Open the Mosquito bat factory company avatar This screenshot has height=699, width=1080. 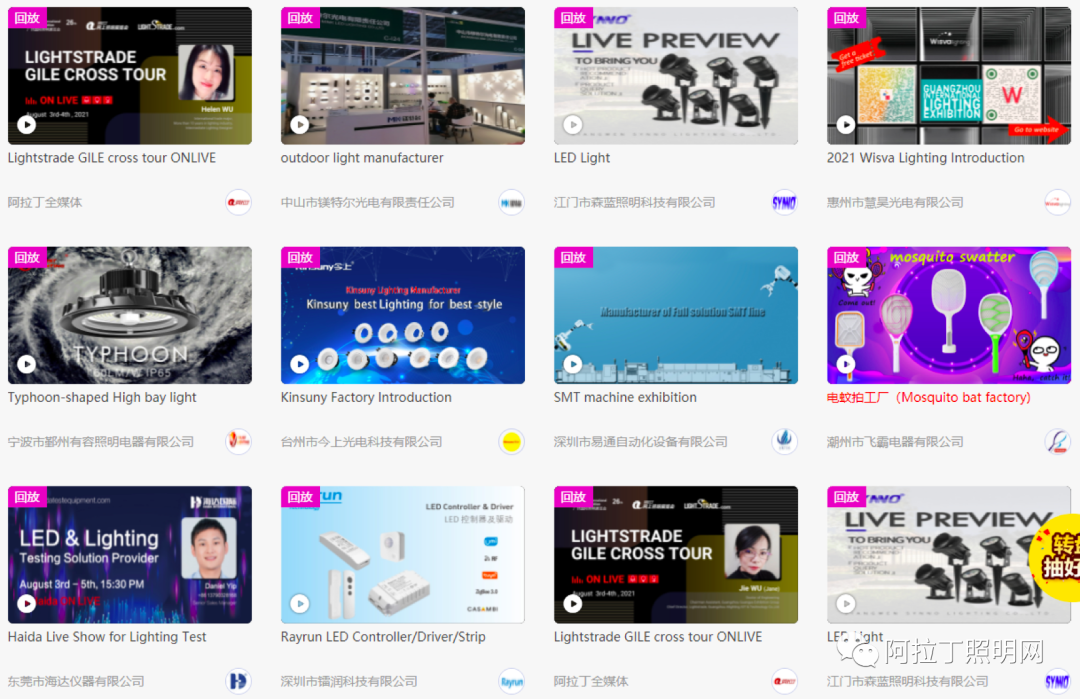(1057, 441)
